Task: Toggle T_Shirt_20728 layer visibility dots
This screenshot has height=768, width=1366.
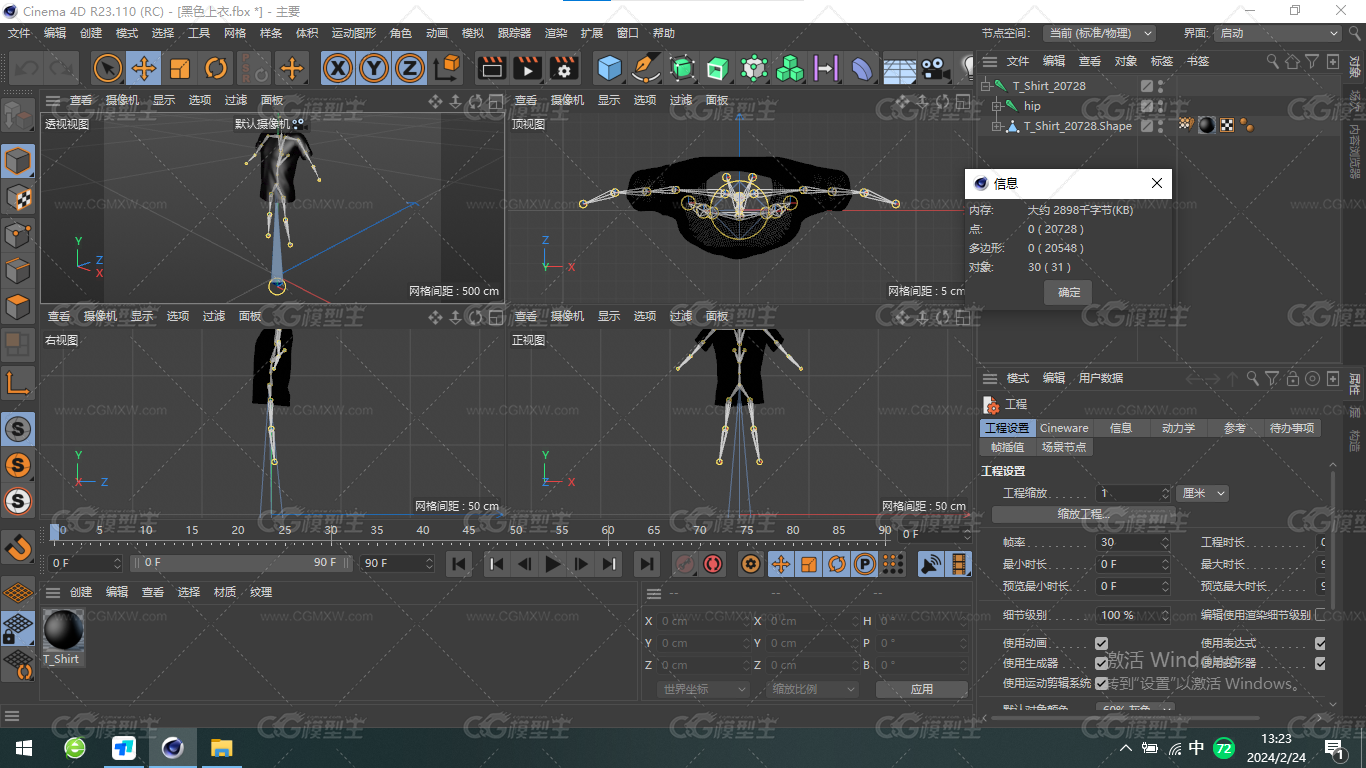Action: [x=1160, y=86]
